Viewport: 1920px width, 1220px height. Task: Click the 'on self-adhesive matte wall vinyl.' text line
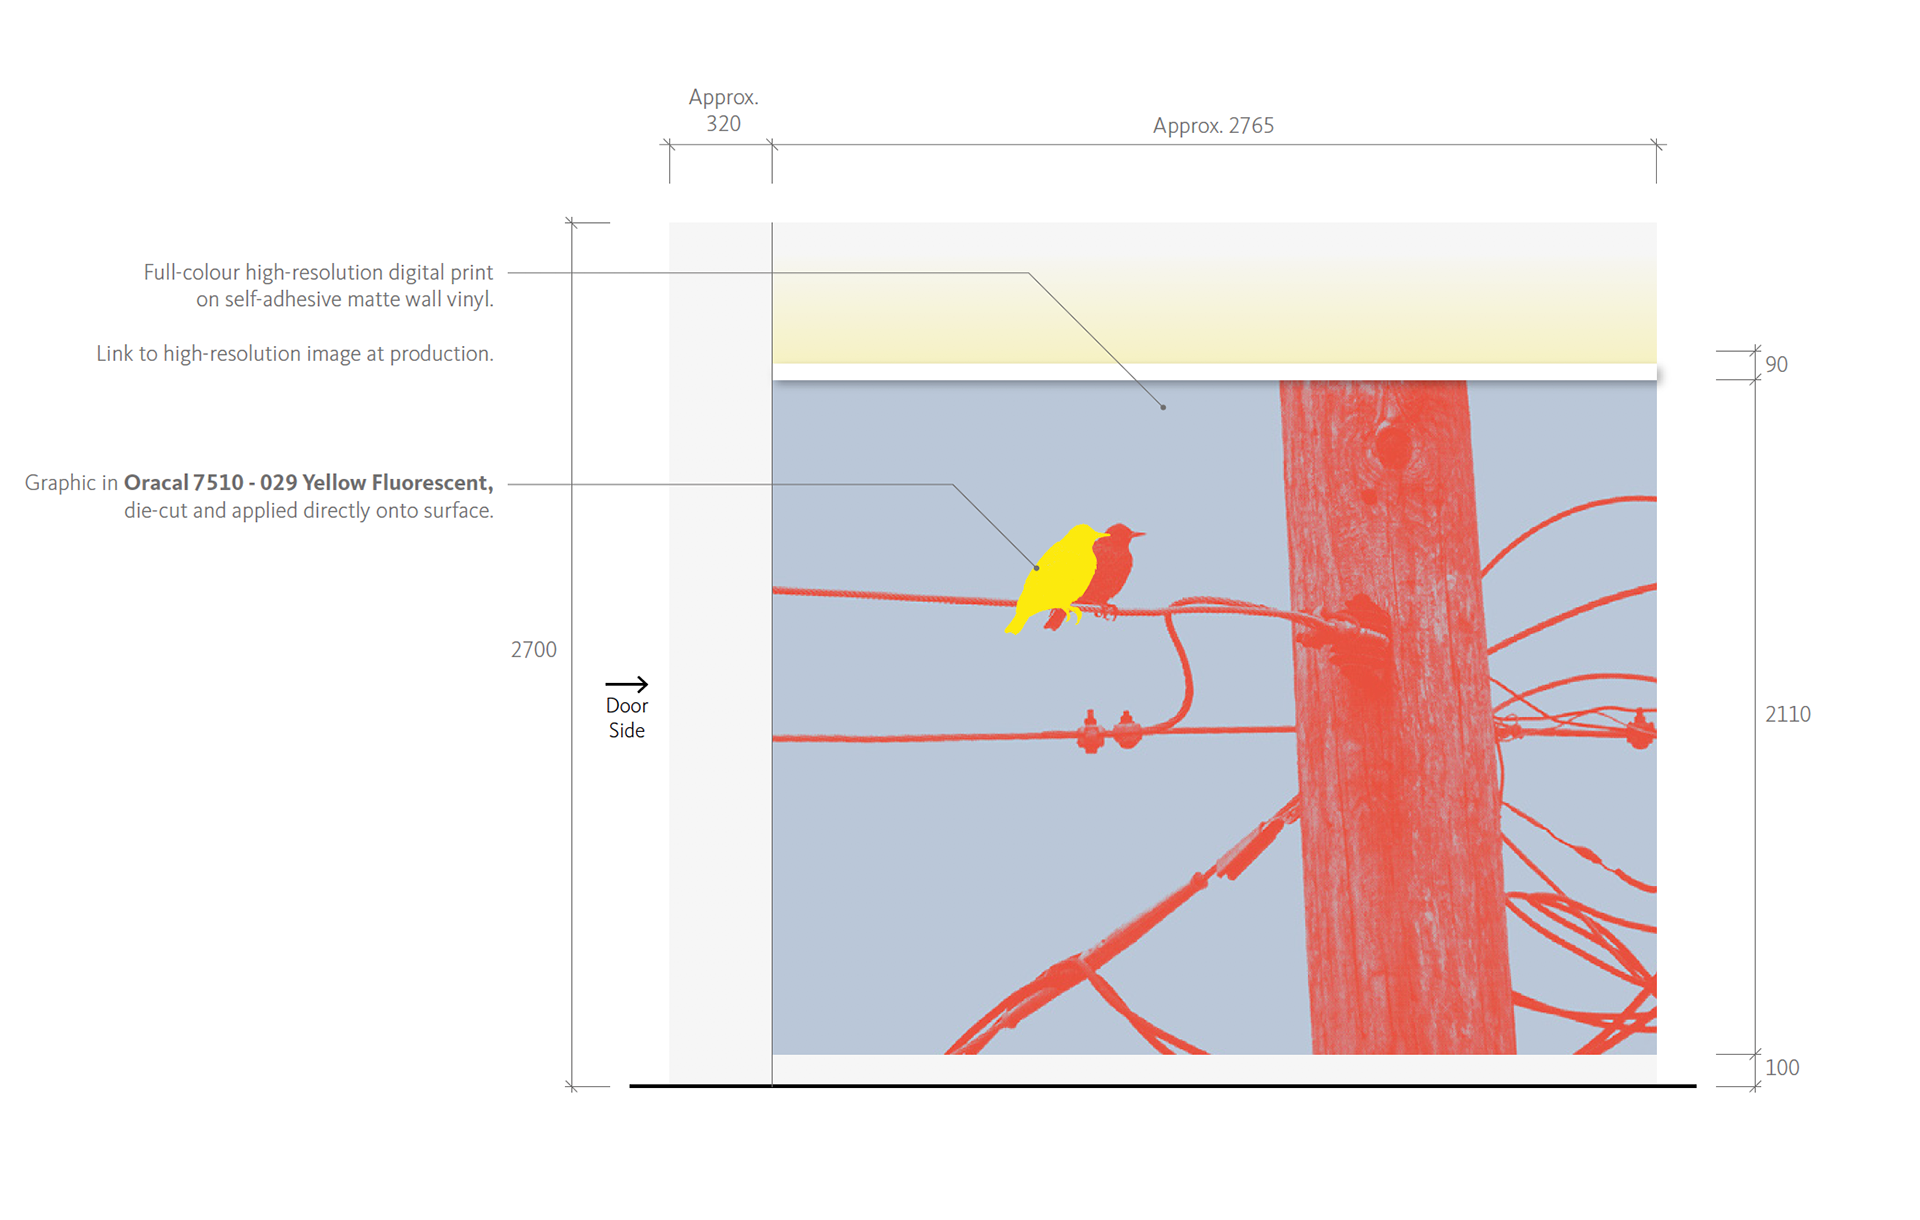click(x=345, y=299)
